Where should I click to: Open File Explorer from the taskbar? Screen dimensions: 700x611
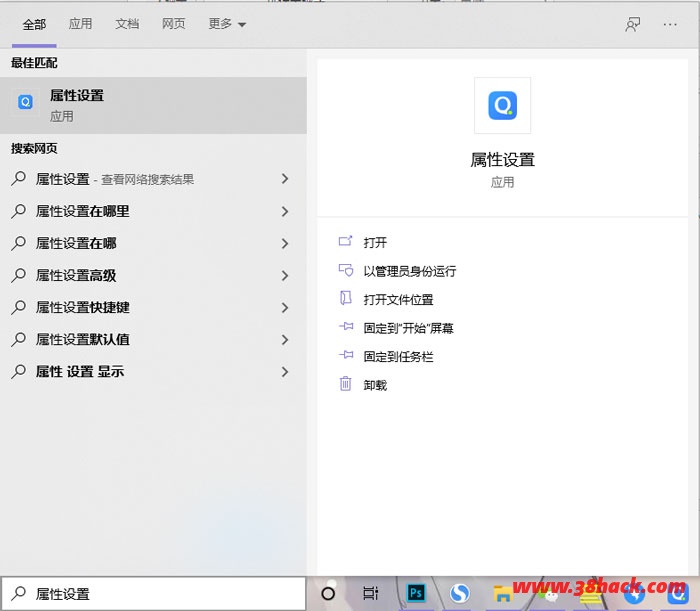(503, 594)
